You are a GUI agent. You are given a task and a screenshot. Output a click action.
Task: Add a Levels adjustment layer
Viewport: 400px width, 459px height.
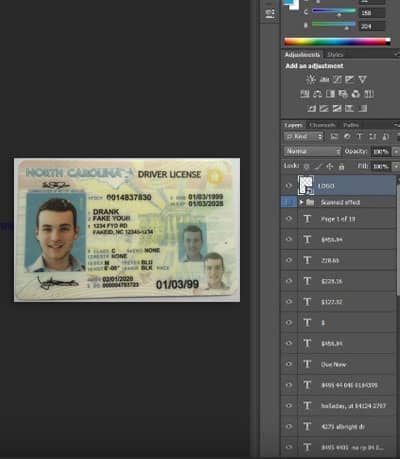324,79
